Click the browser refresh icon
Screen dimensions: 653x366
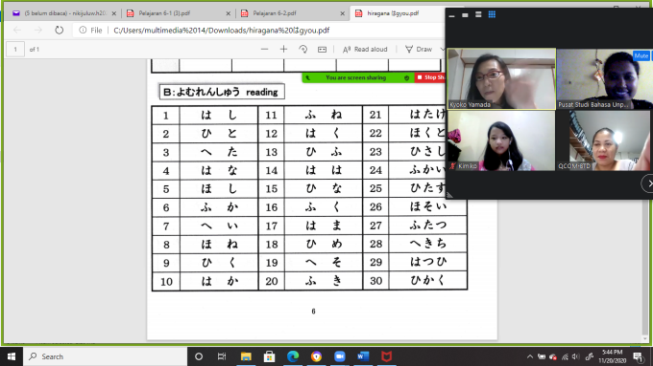tap(59, 30)
